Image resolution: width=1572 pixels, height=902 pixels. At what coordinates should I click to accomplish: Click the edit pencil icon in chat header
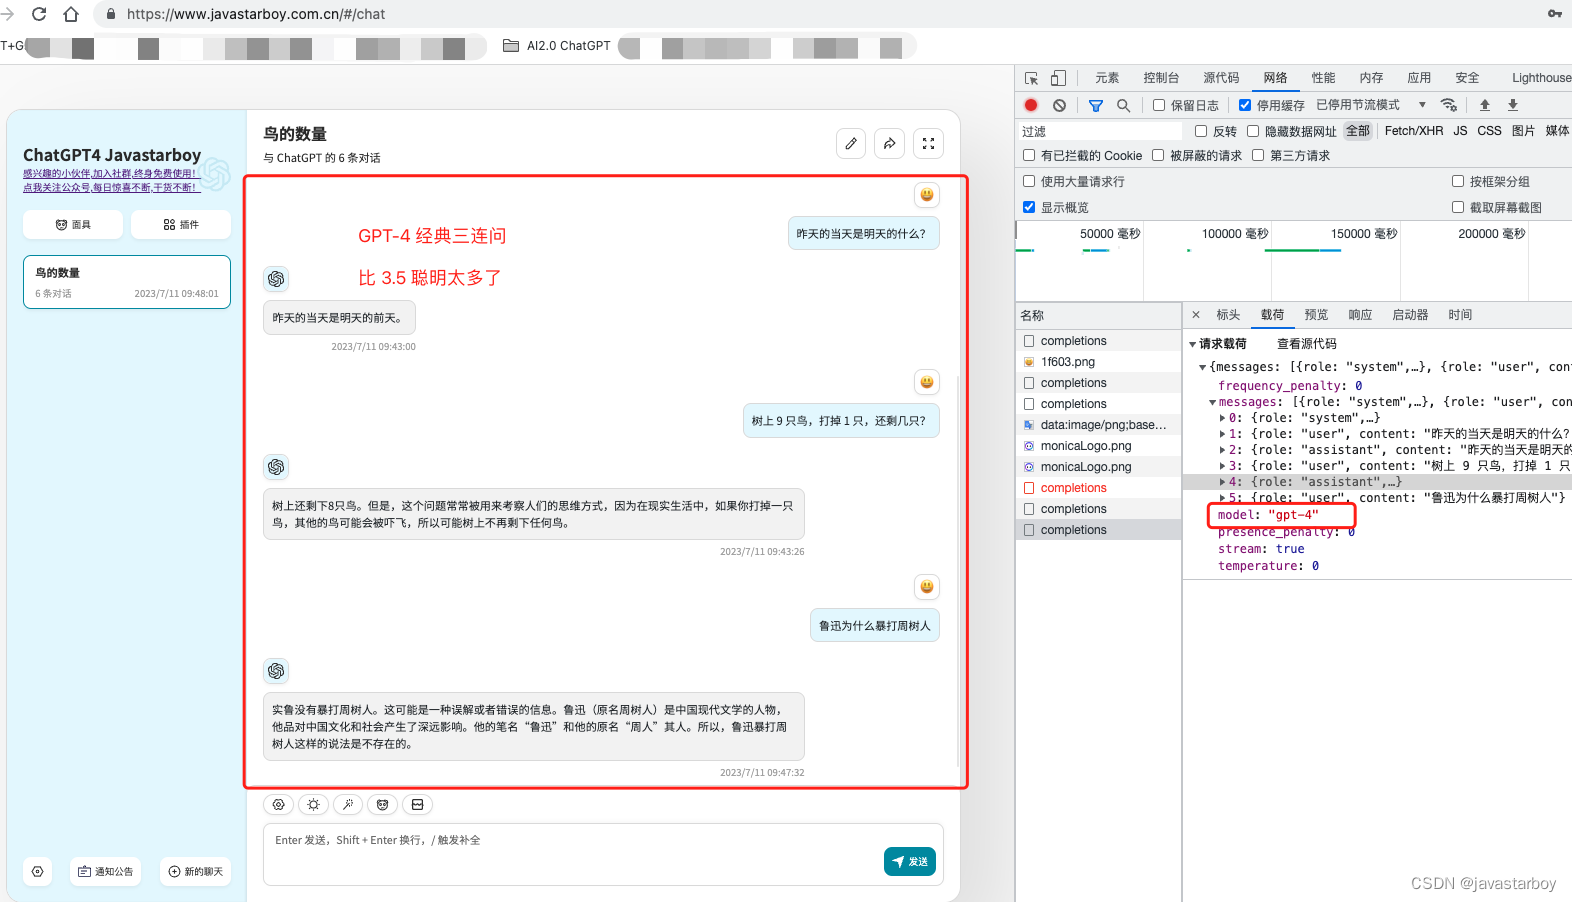click(851, 143)
